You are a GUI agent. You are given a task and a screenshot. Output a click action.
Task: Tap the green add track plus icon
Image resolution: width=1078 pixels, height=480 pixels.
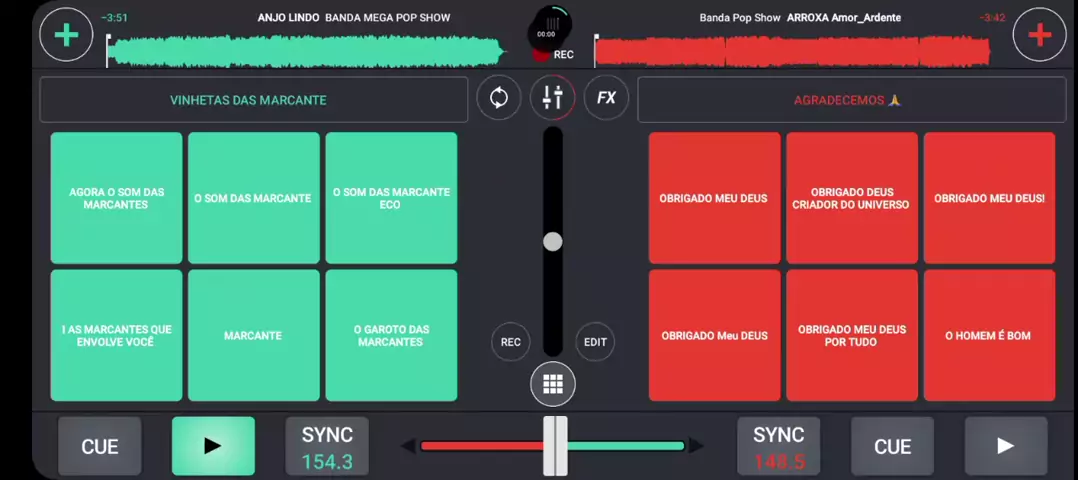66,35
